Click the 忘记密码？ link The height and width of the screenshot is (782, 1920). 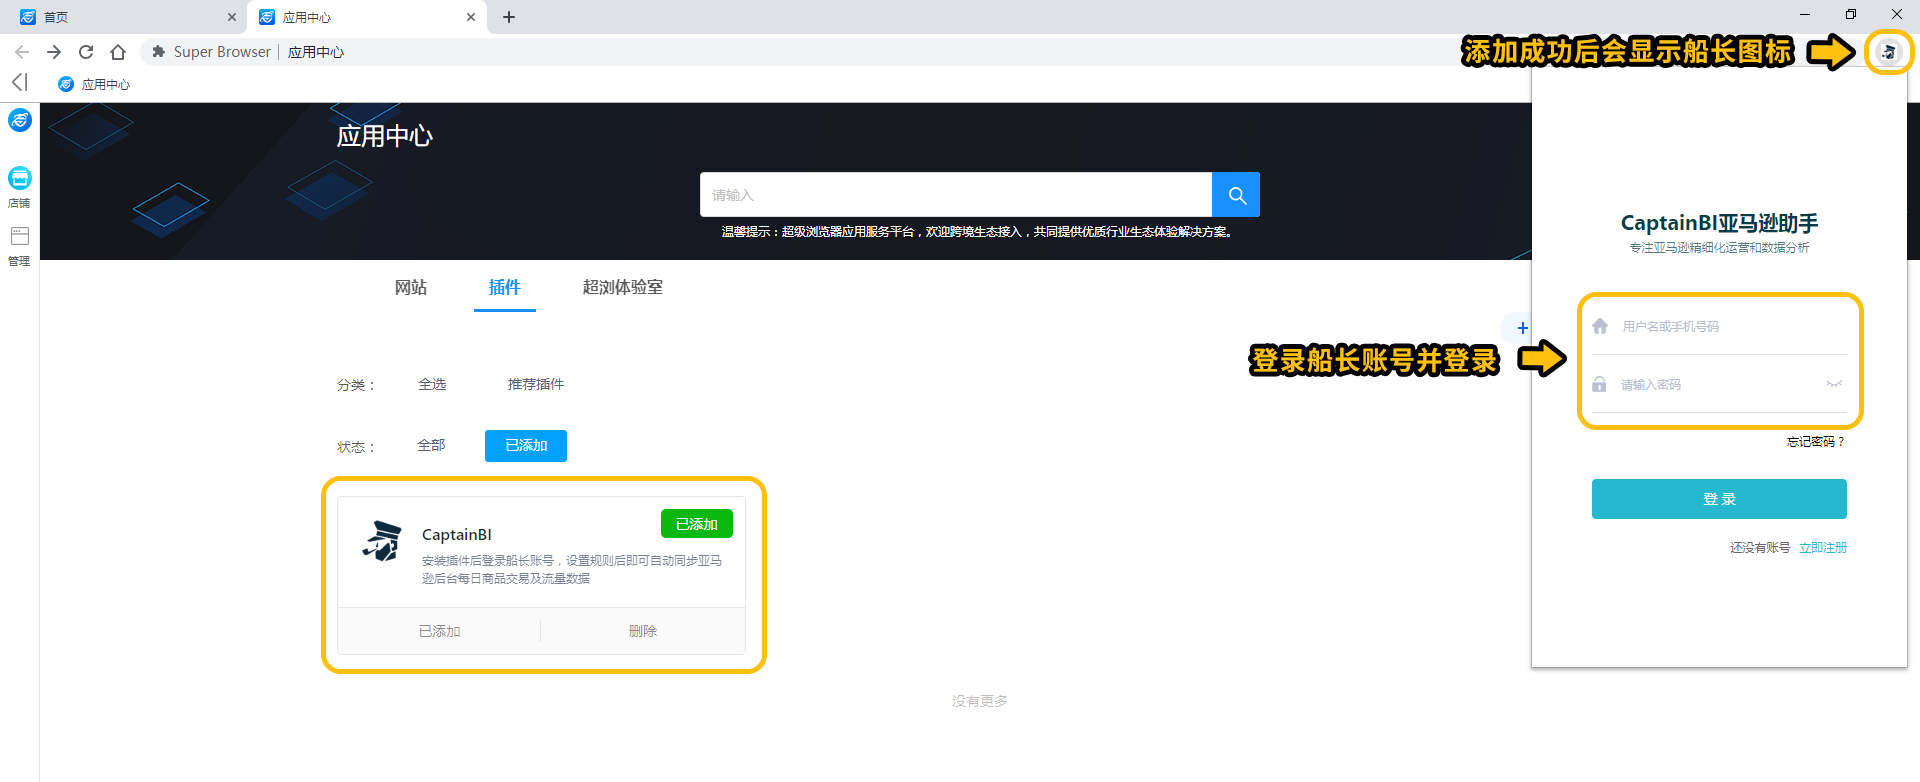tap(1816, 441)
